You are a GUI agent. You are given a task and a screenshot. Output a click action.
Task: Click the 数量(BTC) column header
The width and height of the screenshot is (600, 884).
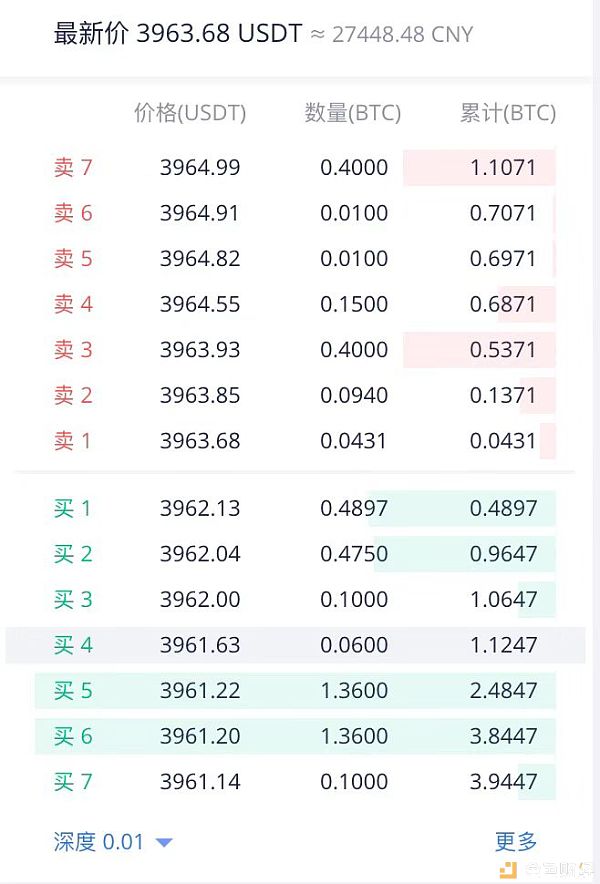pyautogui.click(x=353, y=113)
